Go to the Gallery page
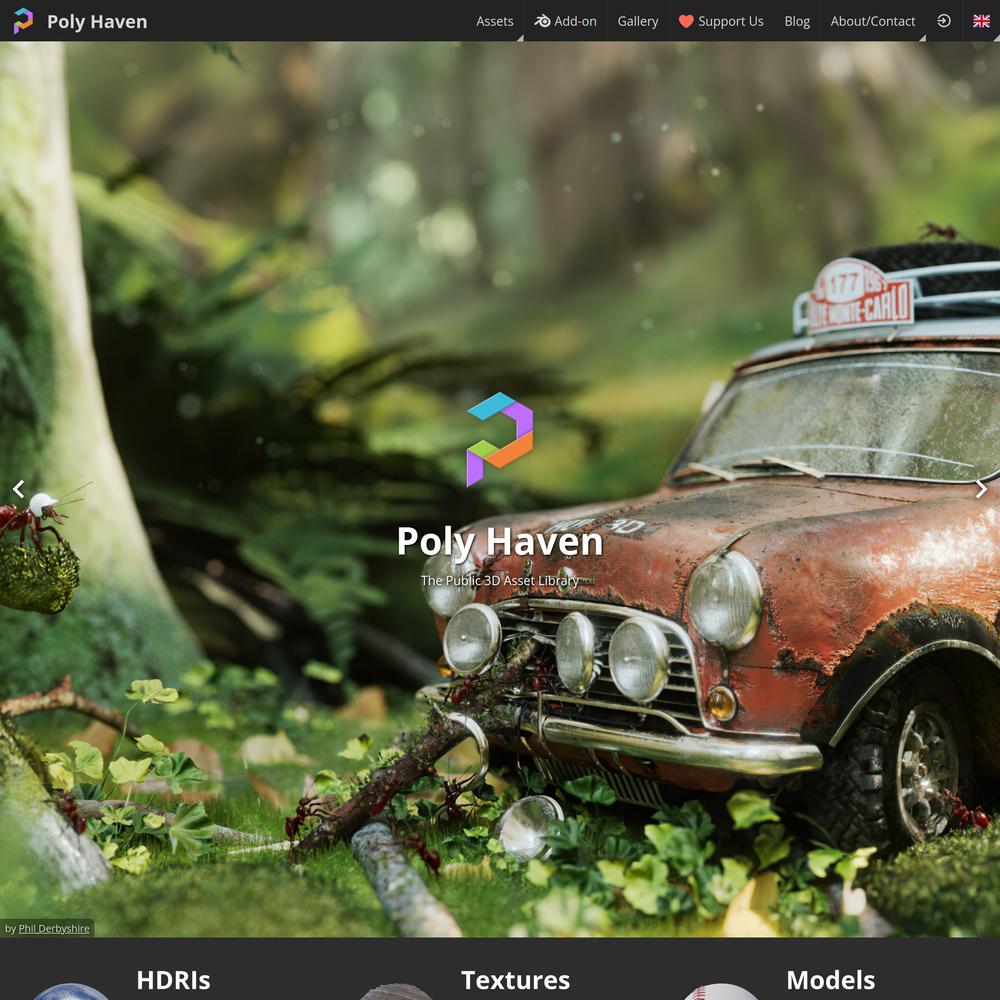Image resolution: width=1000 pixels, height=1000 pixels. pyautogui.click(x=638, y=21)
